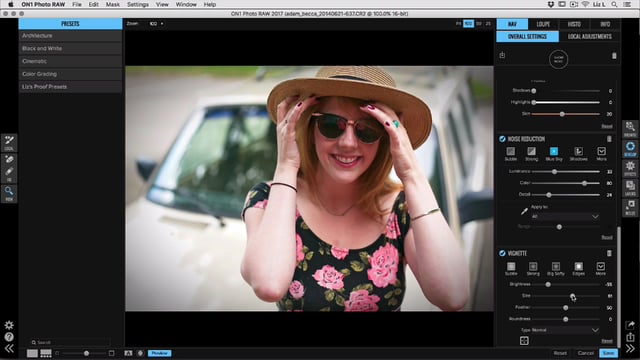Switch to the Effects module
This screenshot has height=360, width=640.
pyautogui.click(x=630, y=168)
